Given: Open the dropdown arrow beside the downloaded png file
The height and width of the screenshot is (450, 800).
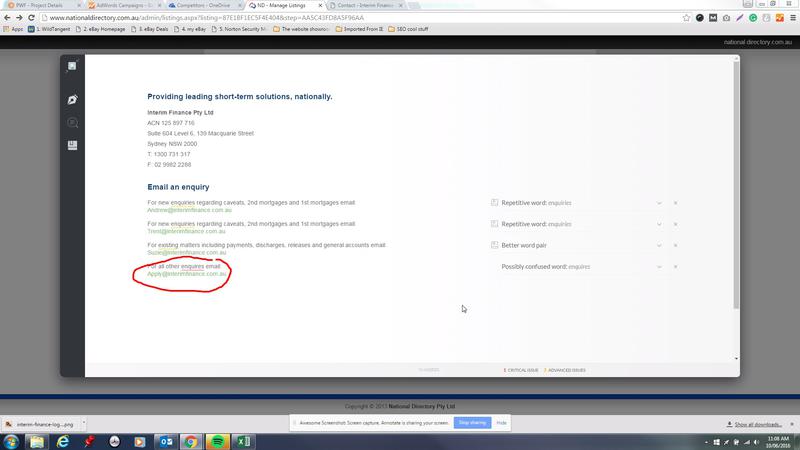Looking at the screenshot, I should point(84,423).
